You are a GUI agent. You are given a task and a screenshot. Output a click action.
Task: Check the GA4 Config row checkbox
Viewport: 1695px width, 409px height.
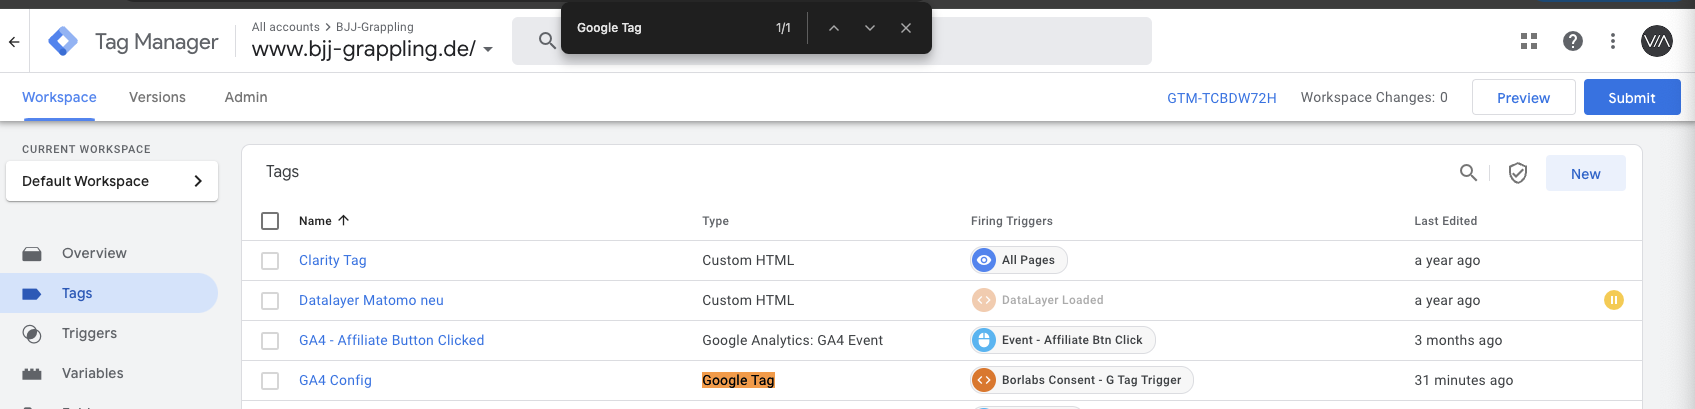pos(270,381)
